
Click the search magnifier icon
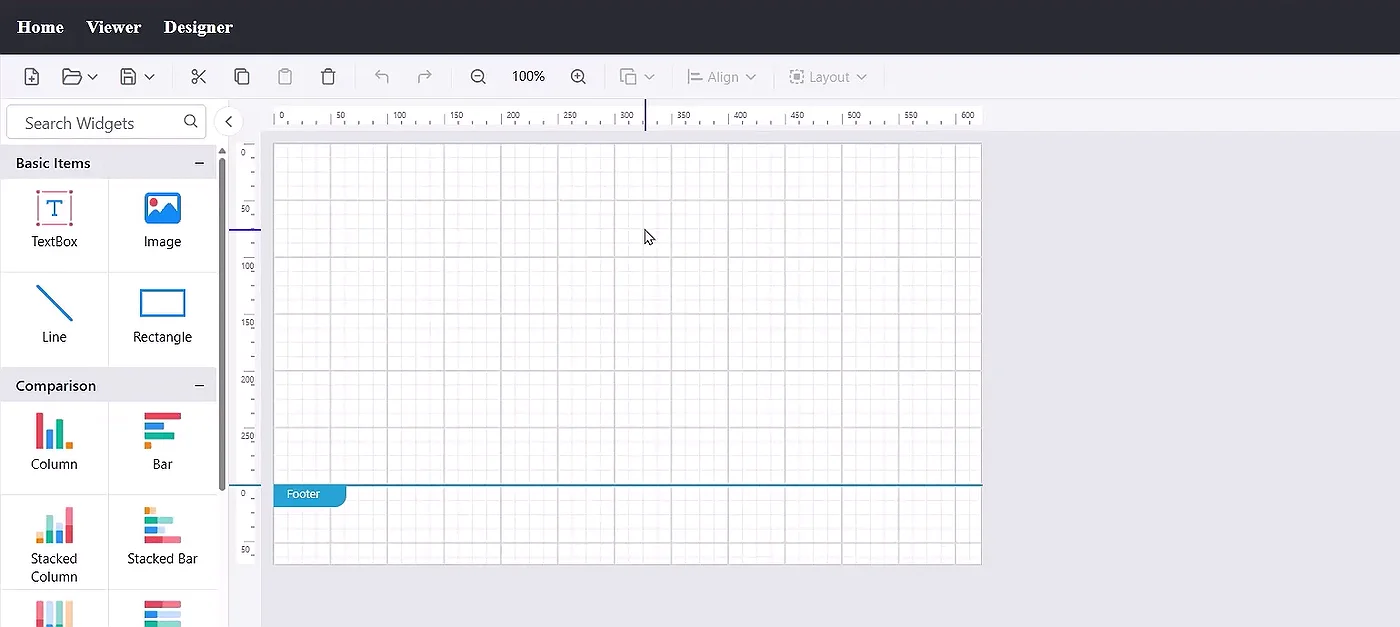tap(191, 122)
